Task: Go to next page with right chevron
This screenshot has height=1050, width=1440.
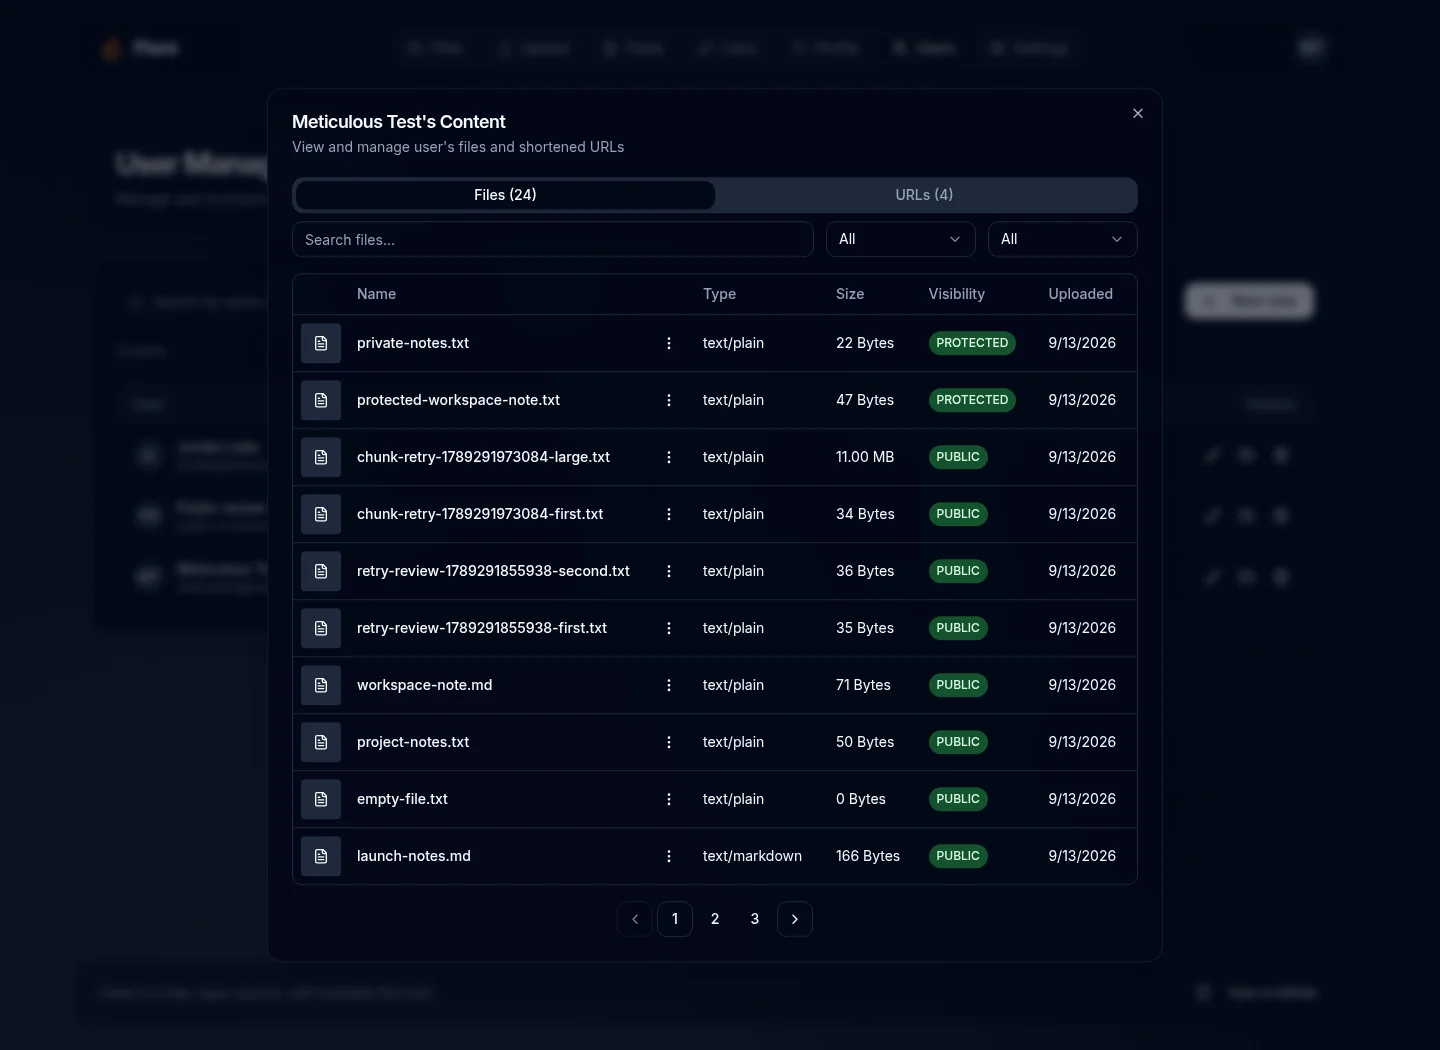Action: (795, 919)
